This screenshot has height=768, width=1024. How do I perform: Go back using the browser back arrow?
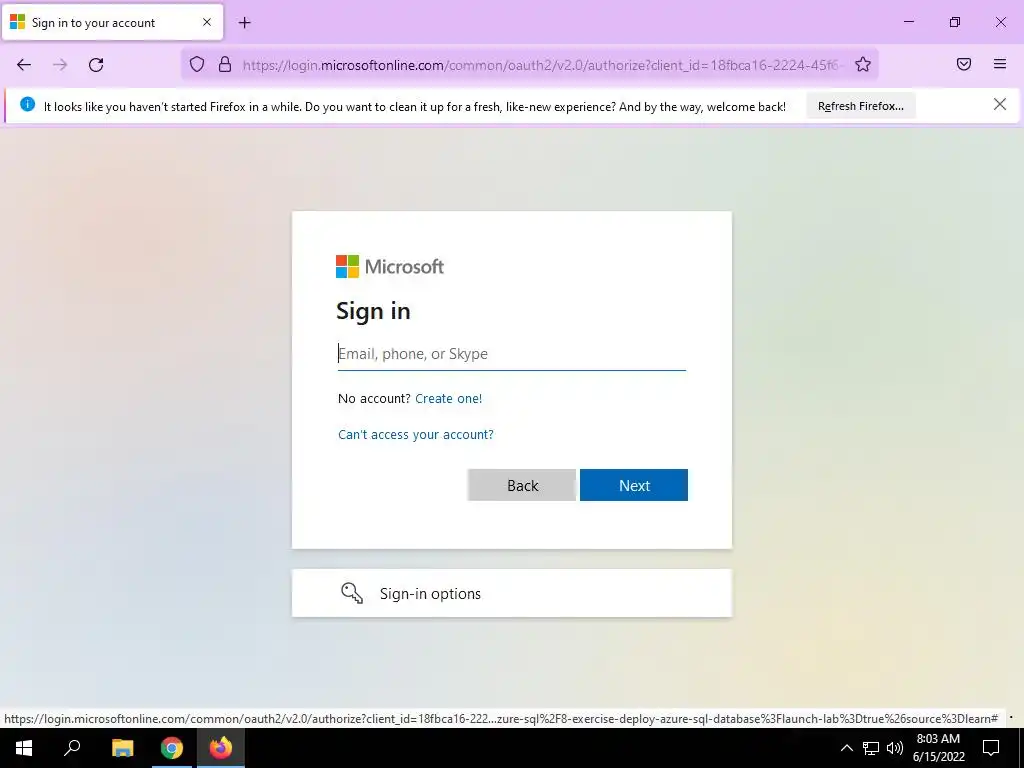click(x=24, y=65)
